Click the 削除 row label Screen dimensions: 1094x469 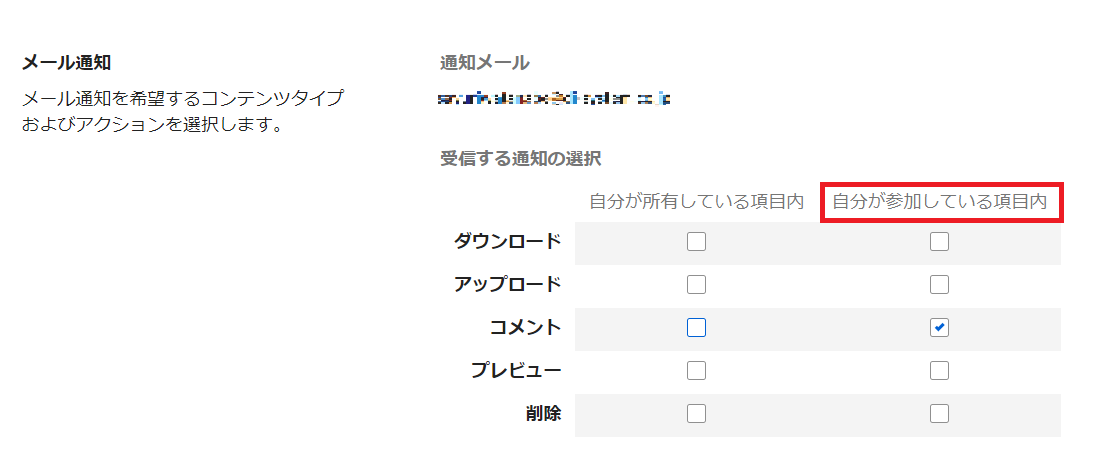[543, 414]
